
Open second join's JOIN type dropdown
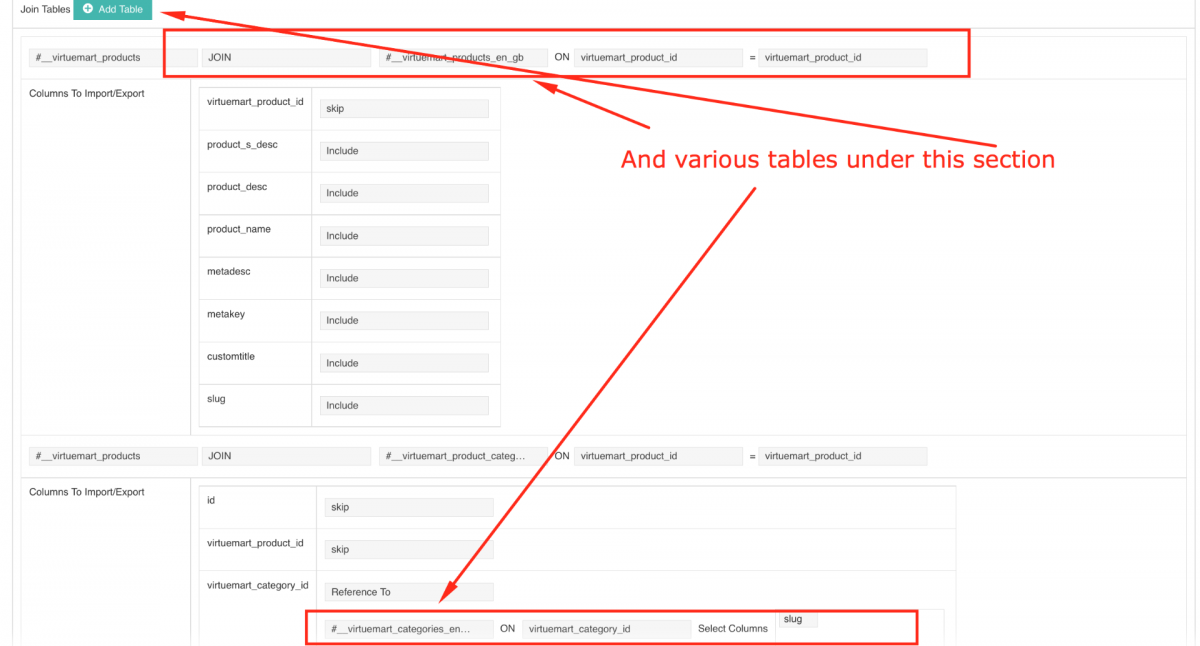286,456
